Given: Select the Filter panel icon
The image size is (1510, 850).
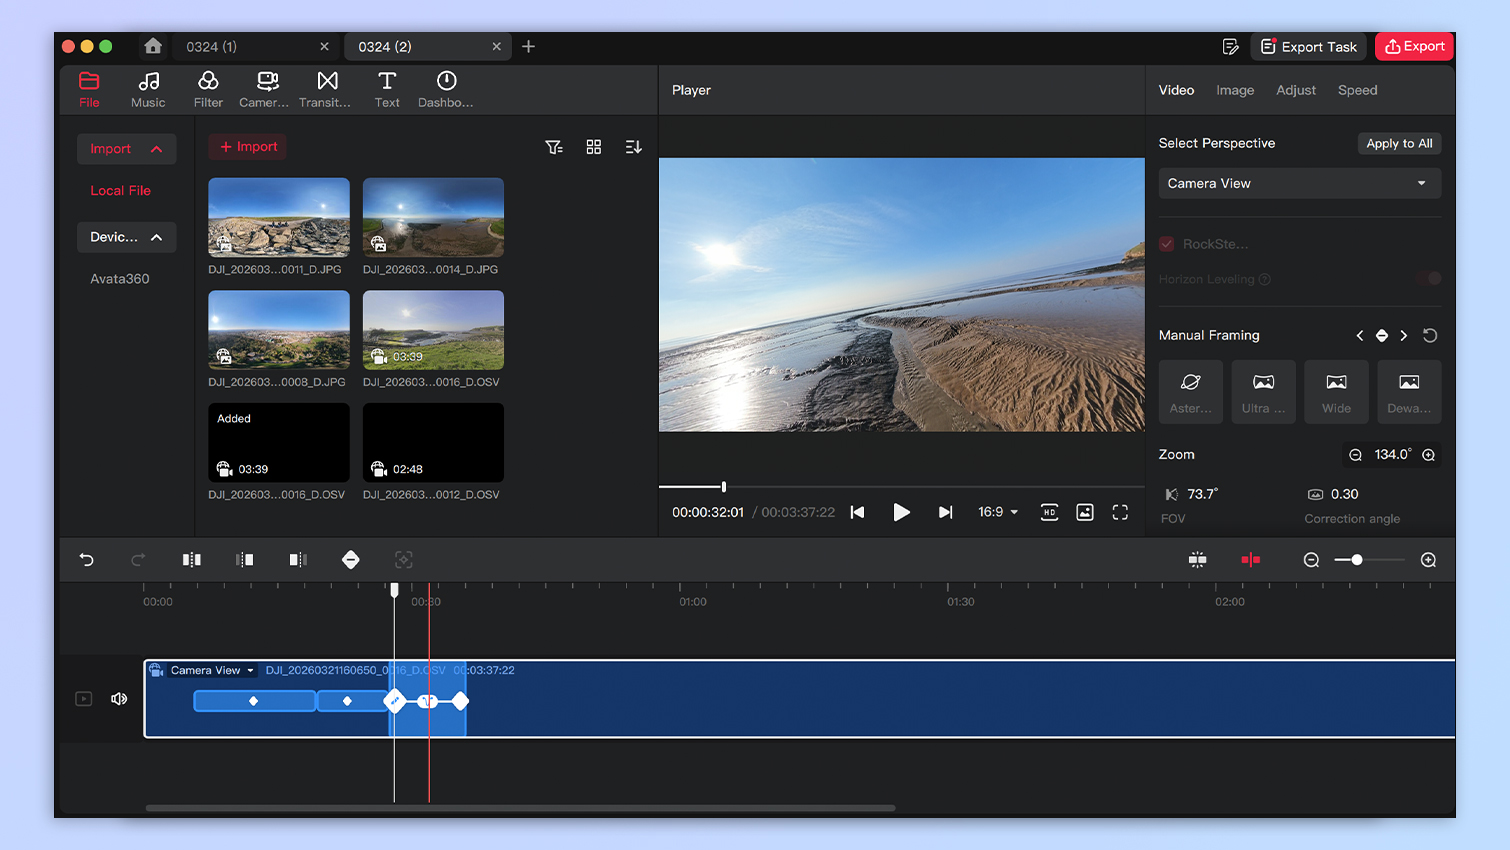Looking at the screenshot, I should pos(208,89).
